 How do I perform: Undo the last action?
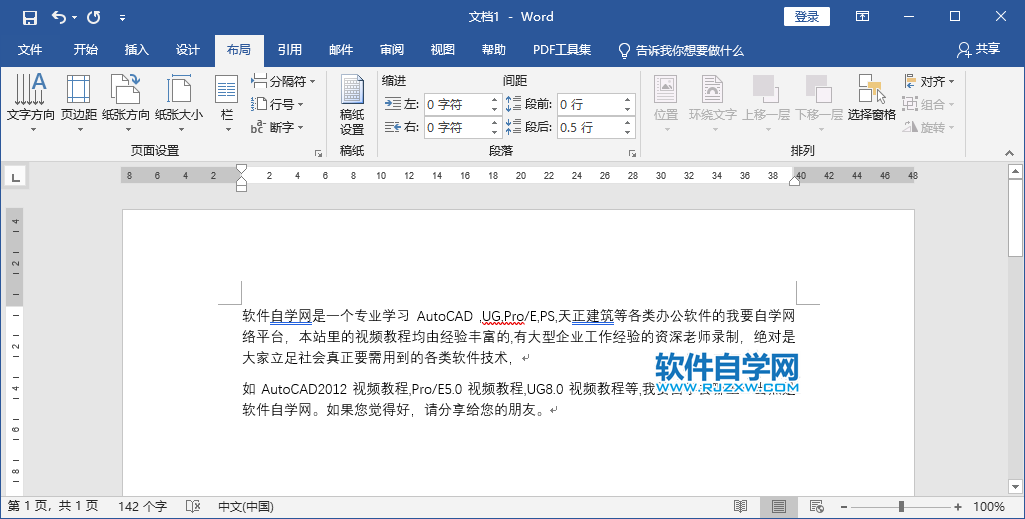click(x=59, y=18)
